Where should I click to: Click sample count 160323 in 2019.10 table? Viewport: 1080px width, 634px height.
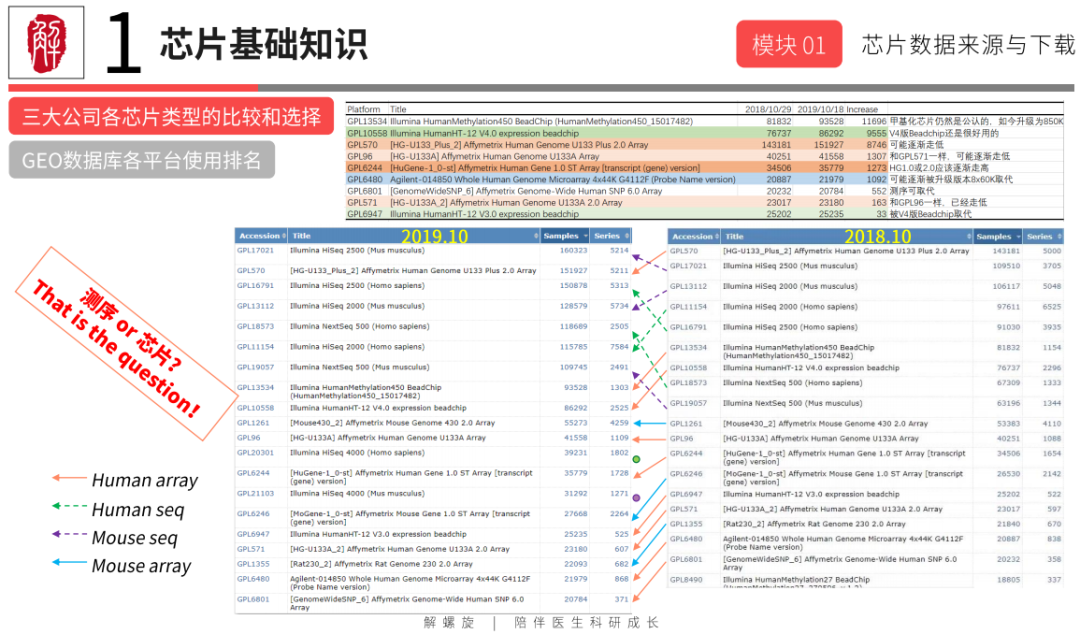(x=573, y=251)
